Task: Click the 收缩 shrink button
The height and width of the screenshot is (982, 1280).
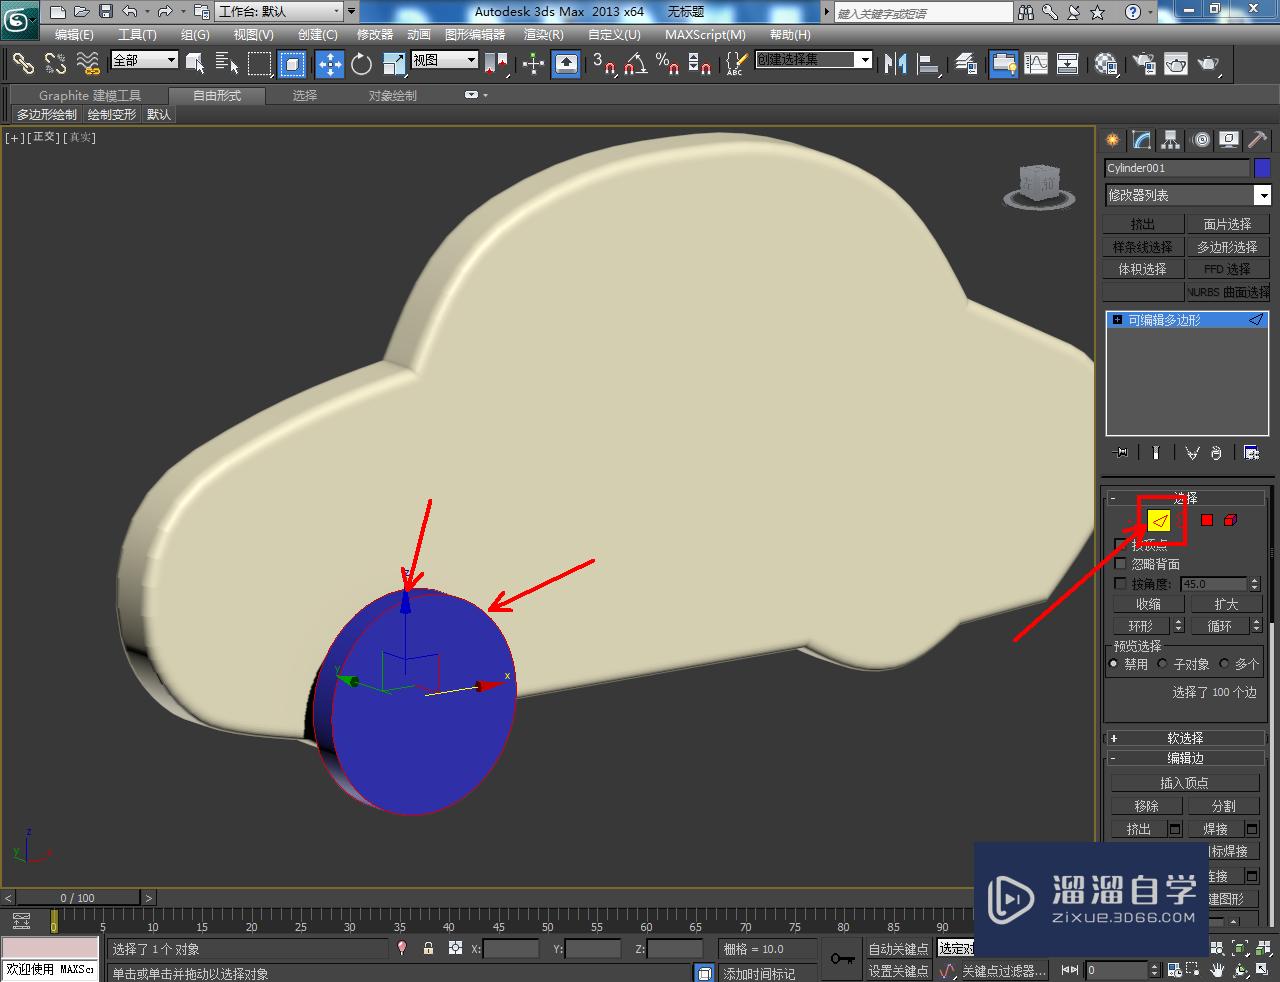Action: 1148,604
